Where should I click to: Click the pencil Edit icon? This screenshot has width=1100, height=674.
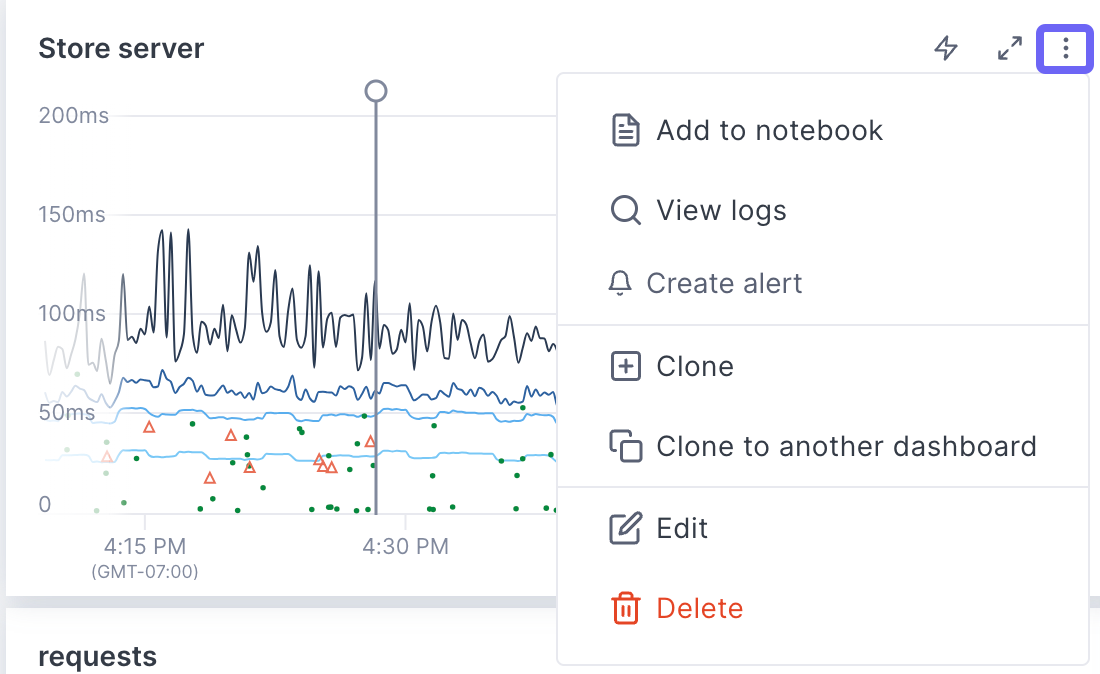pyautogui.click(x=626, y=527)
